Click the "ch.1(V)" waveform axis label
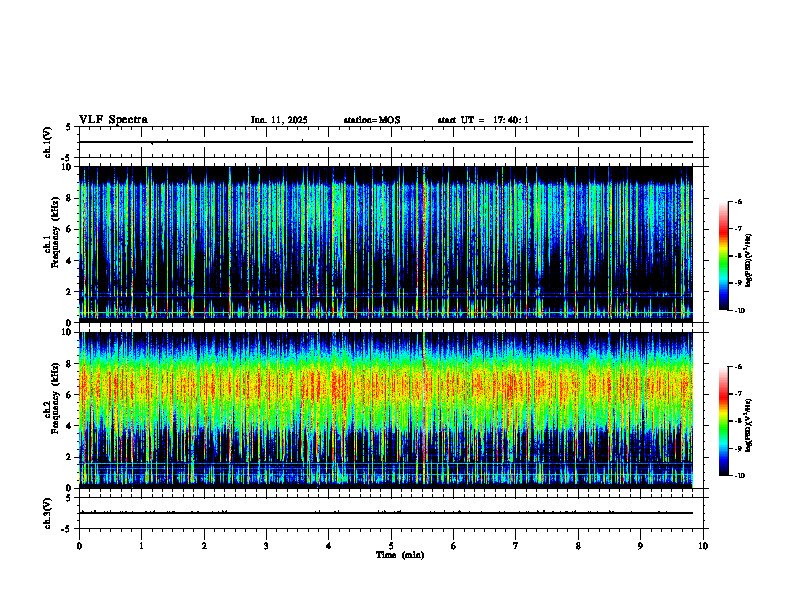Viewport: 792px width, 612px height. point(47,142)
